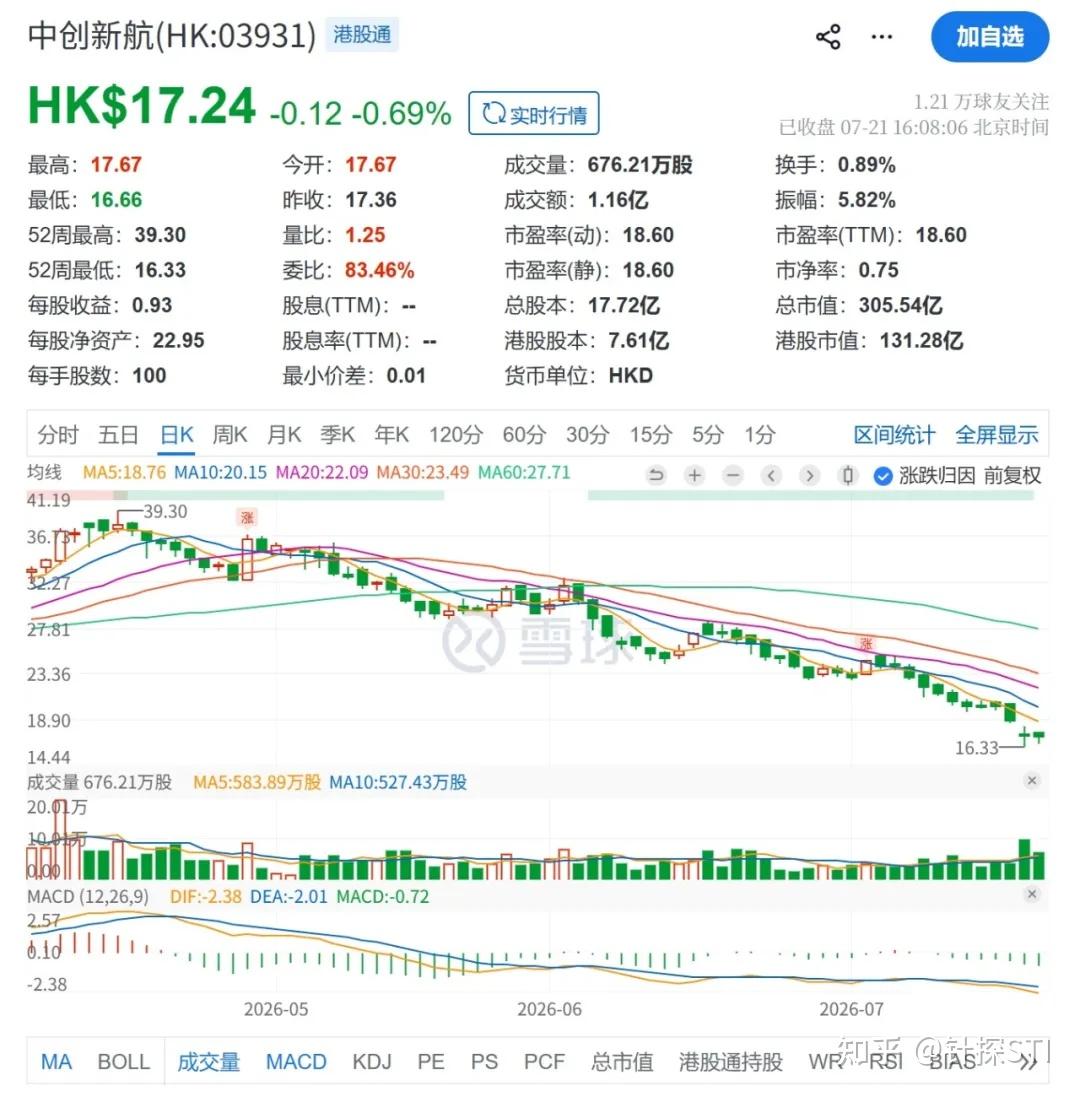The image size is (1080, 1097).
Task: Toggle the BOLL indicator
Action: [x=124, y=1062]
